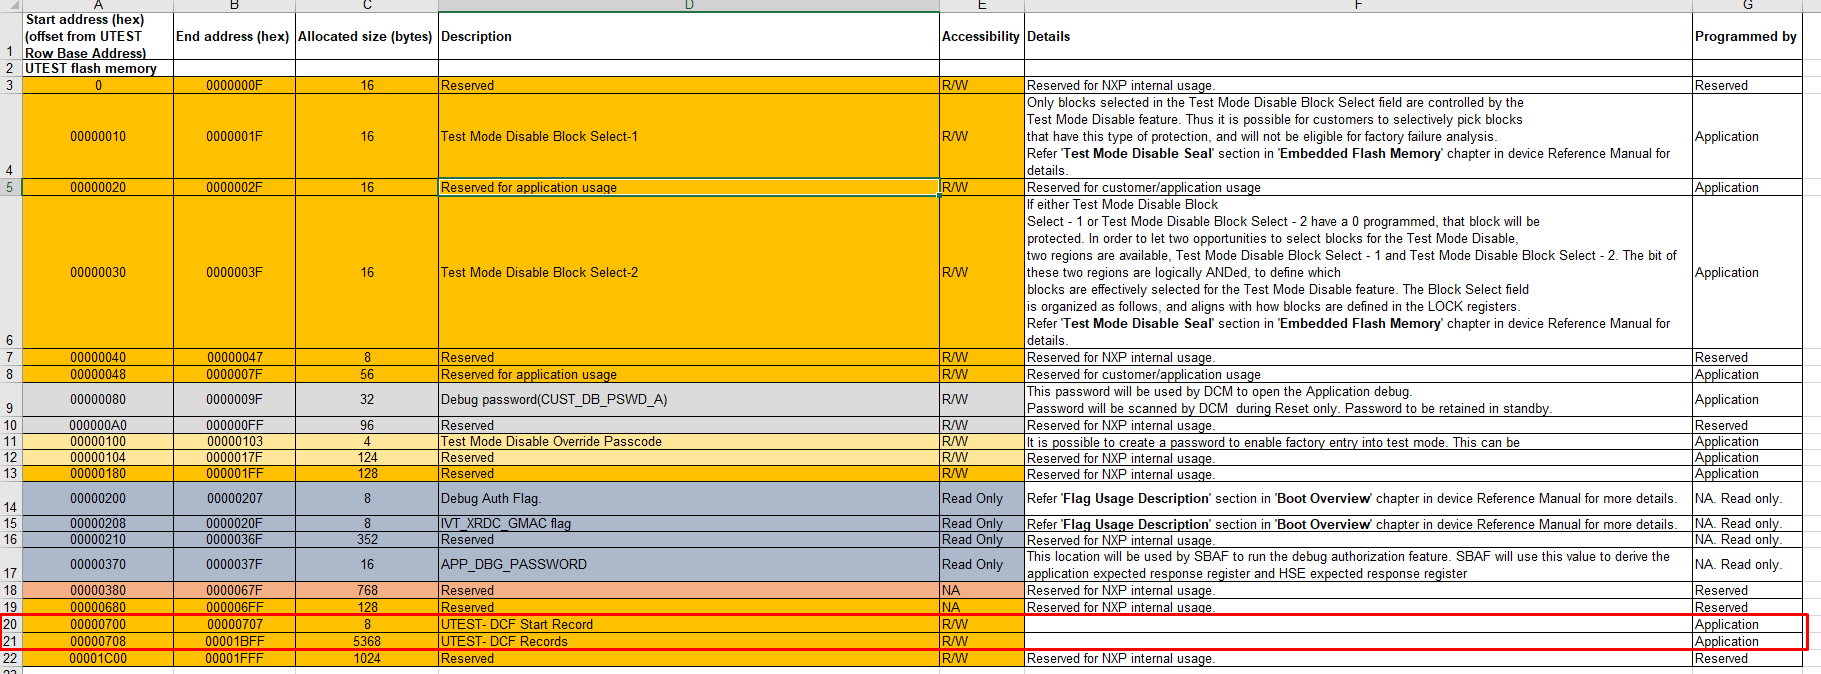The image size is (1821, 674).
Task: Click 'Read Only' cell in APP_DBG_PASSWORD row
Action: click(982, 564)
